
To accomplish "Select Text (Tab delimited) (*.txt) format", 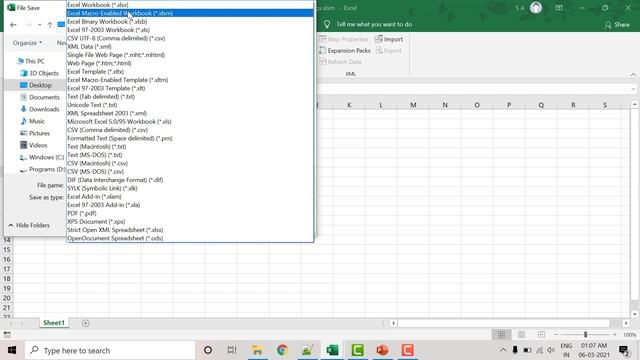I will 190,97.
